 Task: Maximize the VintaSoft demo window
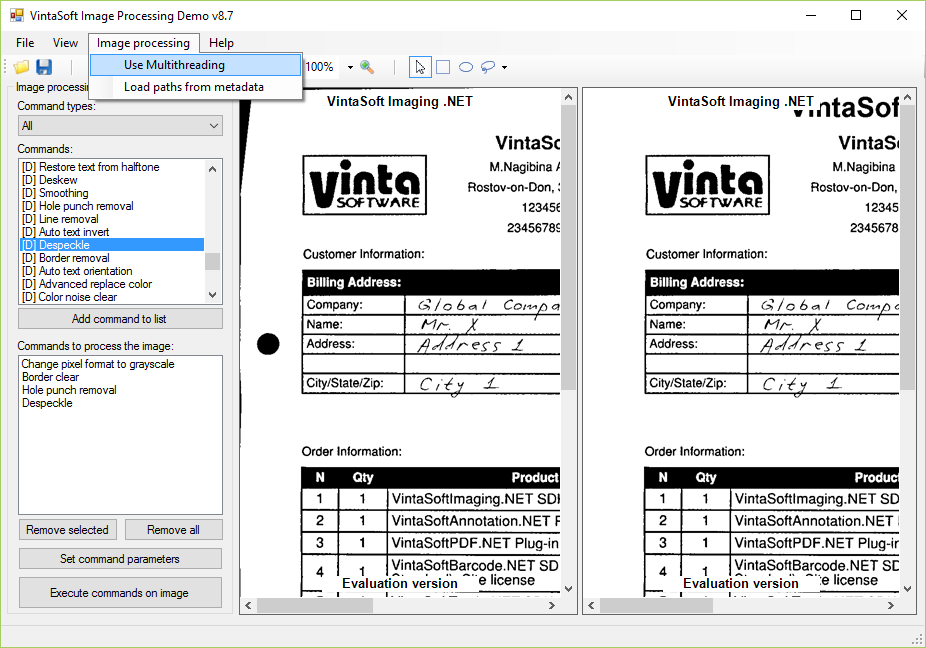click(x=856, y=15)
